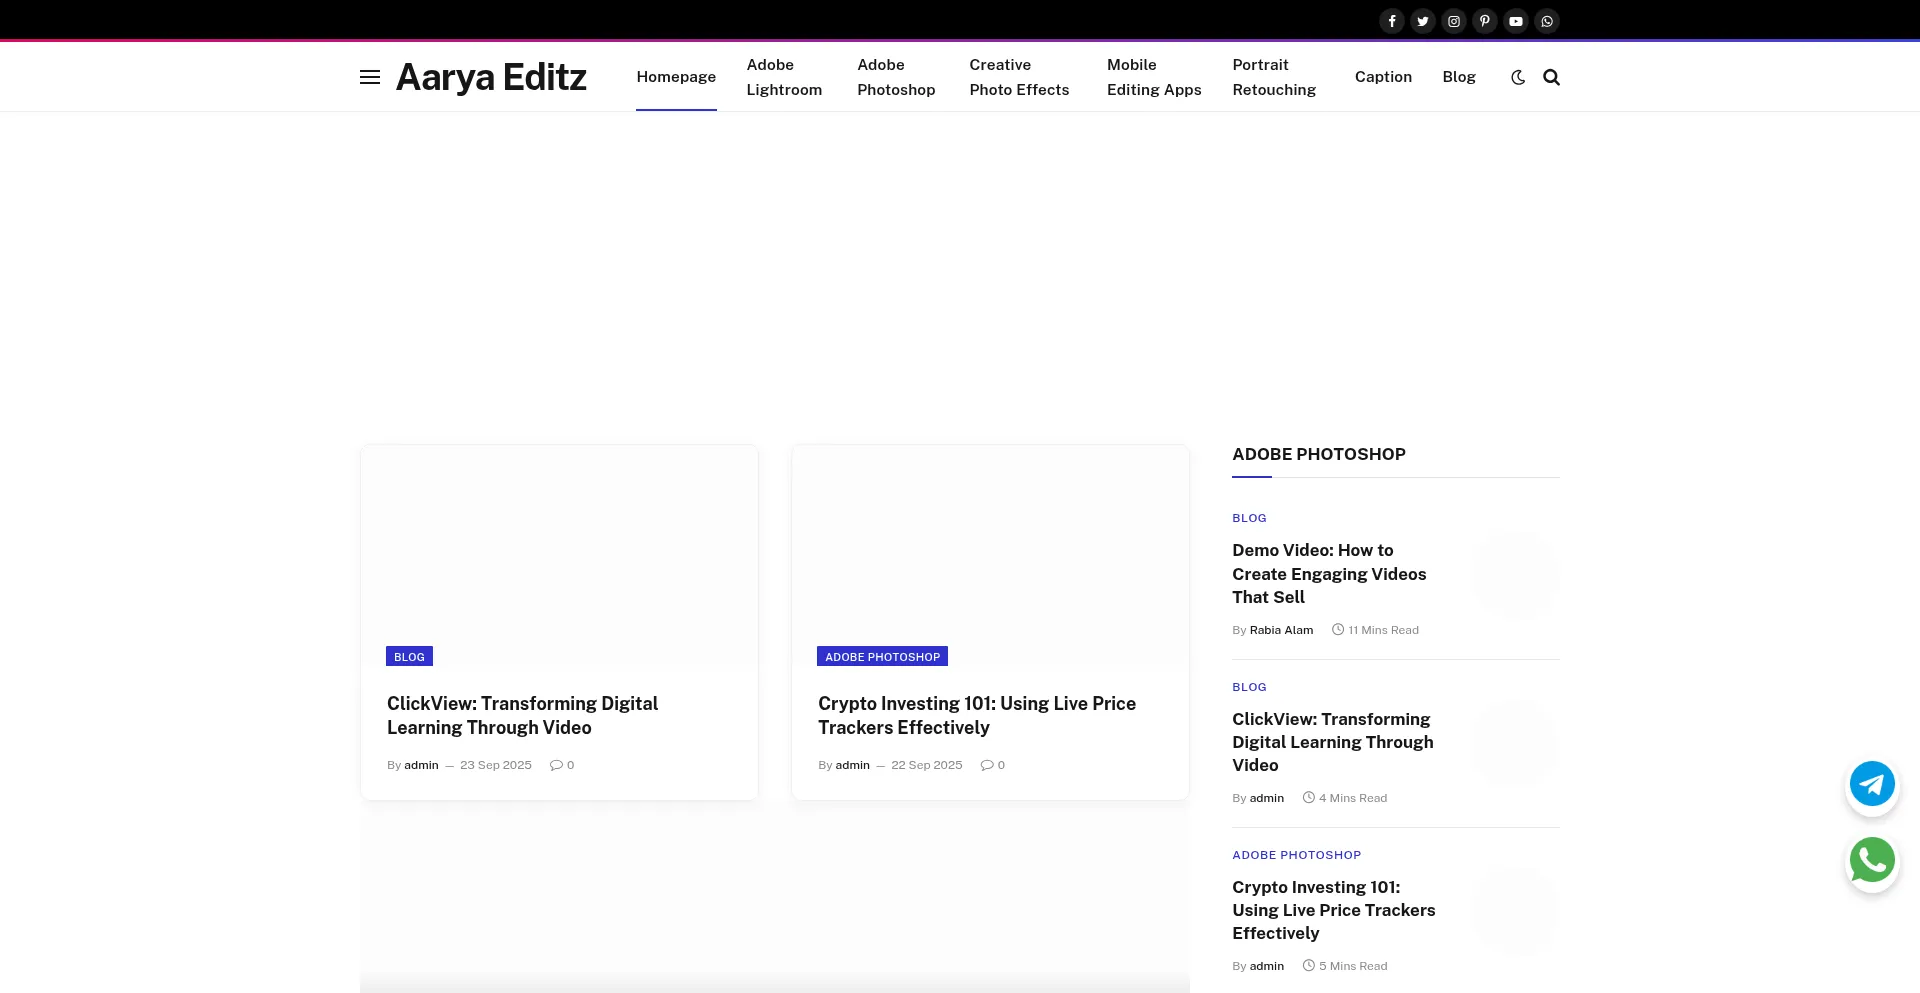This screenshot has width=1920, height=993.
Task: Open the hamburger menu beside Aarya Editz
Action: (370, 77)
